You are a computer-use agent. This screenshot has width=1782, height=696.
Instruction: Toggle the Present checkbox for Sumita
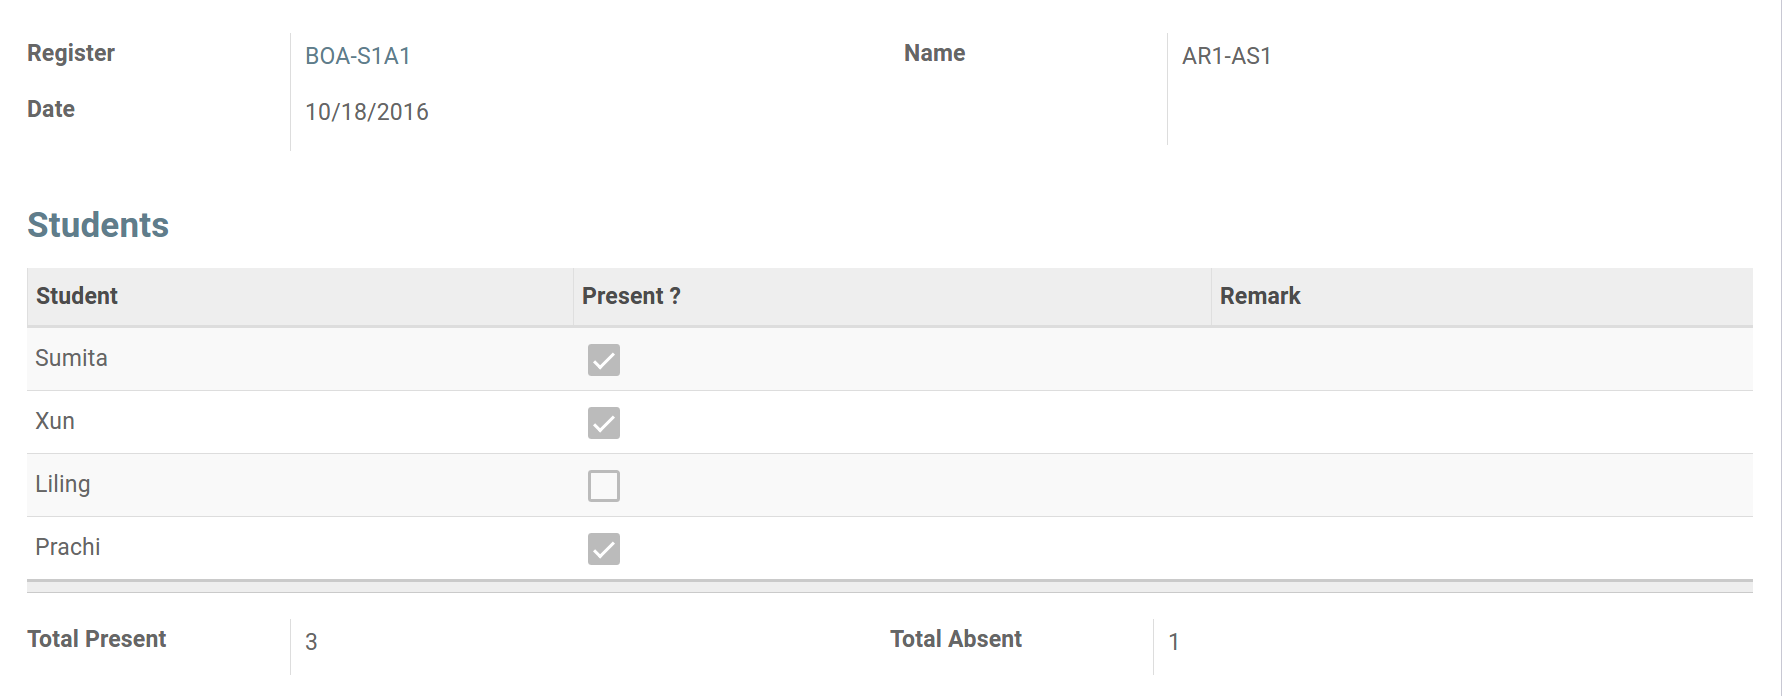pyautogui.click(x=604, y=360)
